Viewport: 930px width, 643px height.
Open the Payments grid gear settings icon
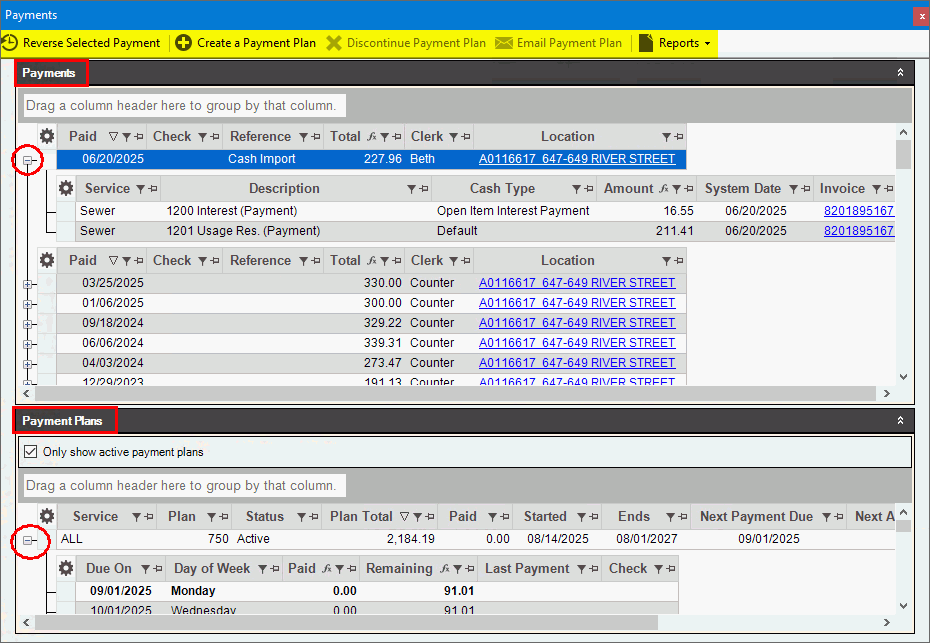47,137
